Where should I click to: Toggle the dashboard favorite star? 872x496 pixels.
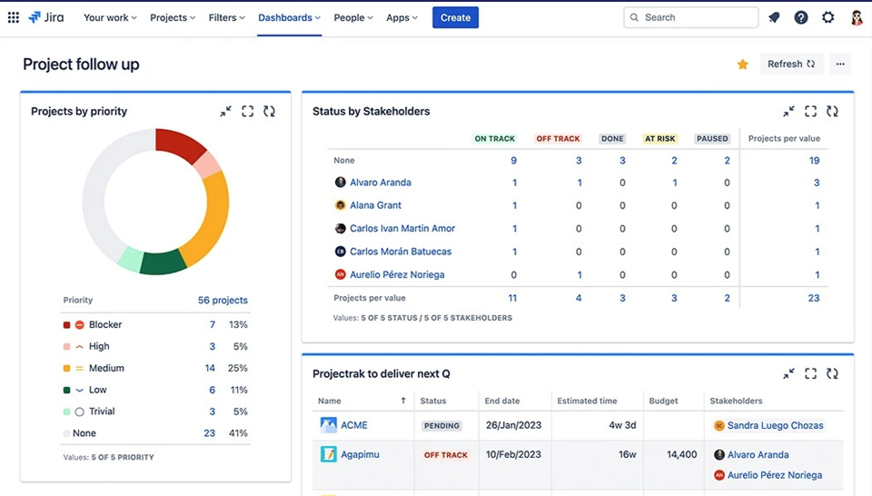coord(743,64)
